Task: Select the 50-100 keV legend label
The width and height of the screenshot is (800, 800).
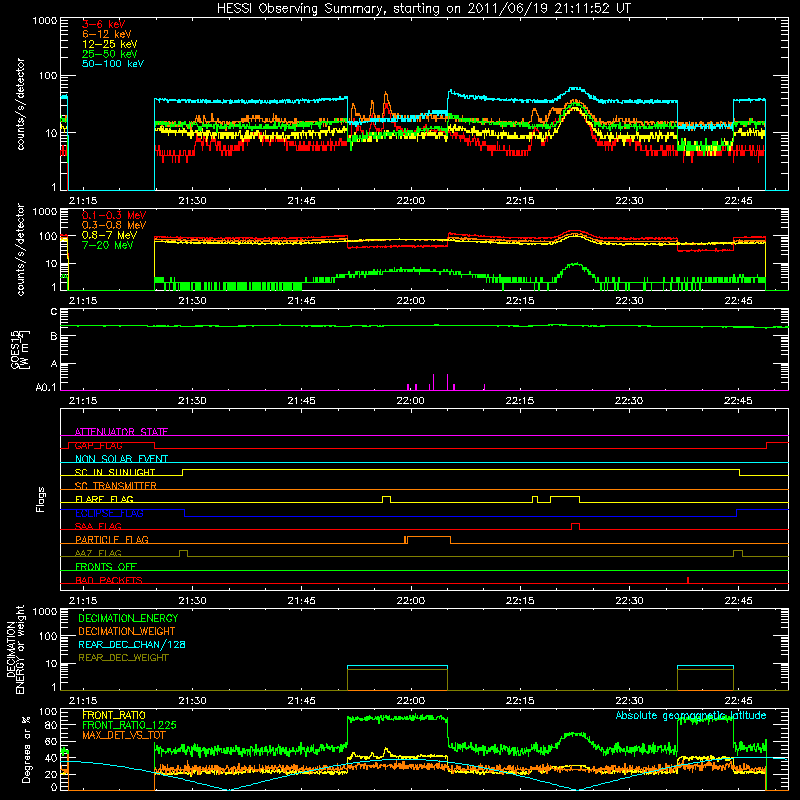Action: 113,64
